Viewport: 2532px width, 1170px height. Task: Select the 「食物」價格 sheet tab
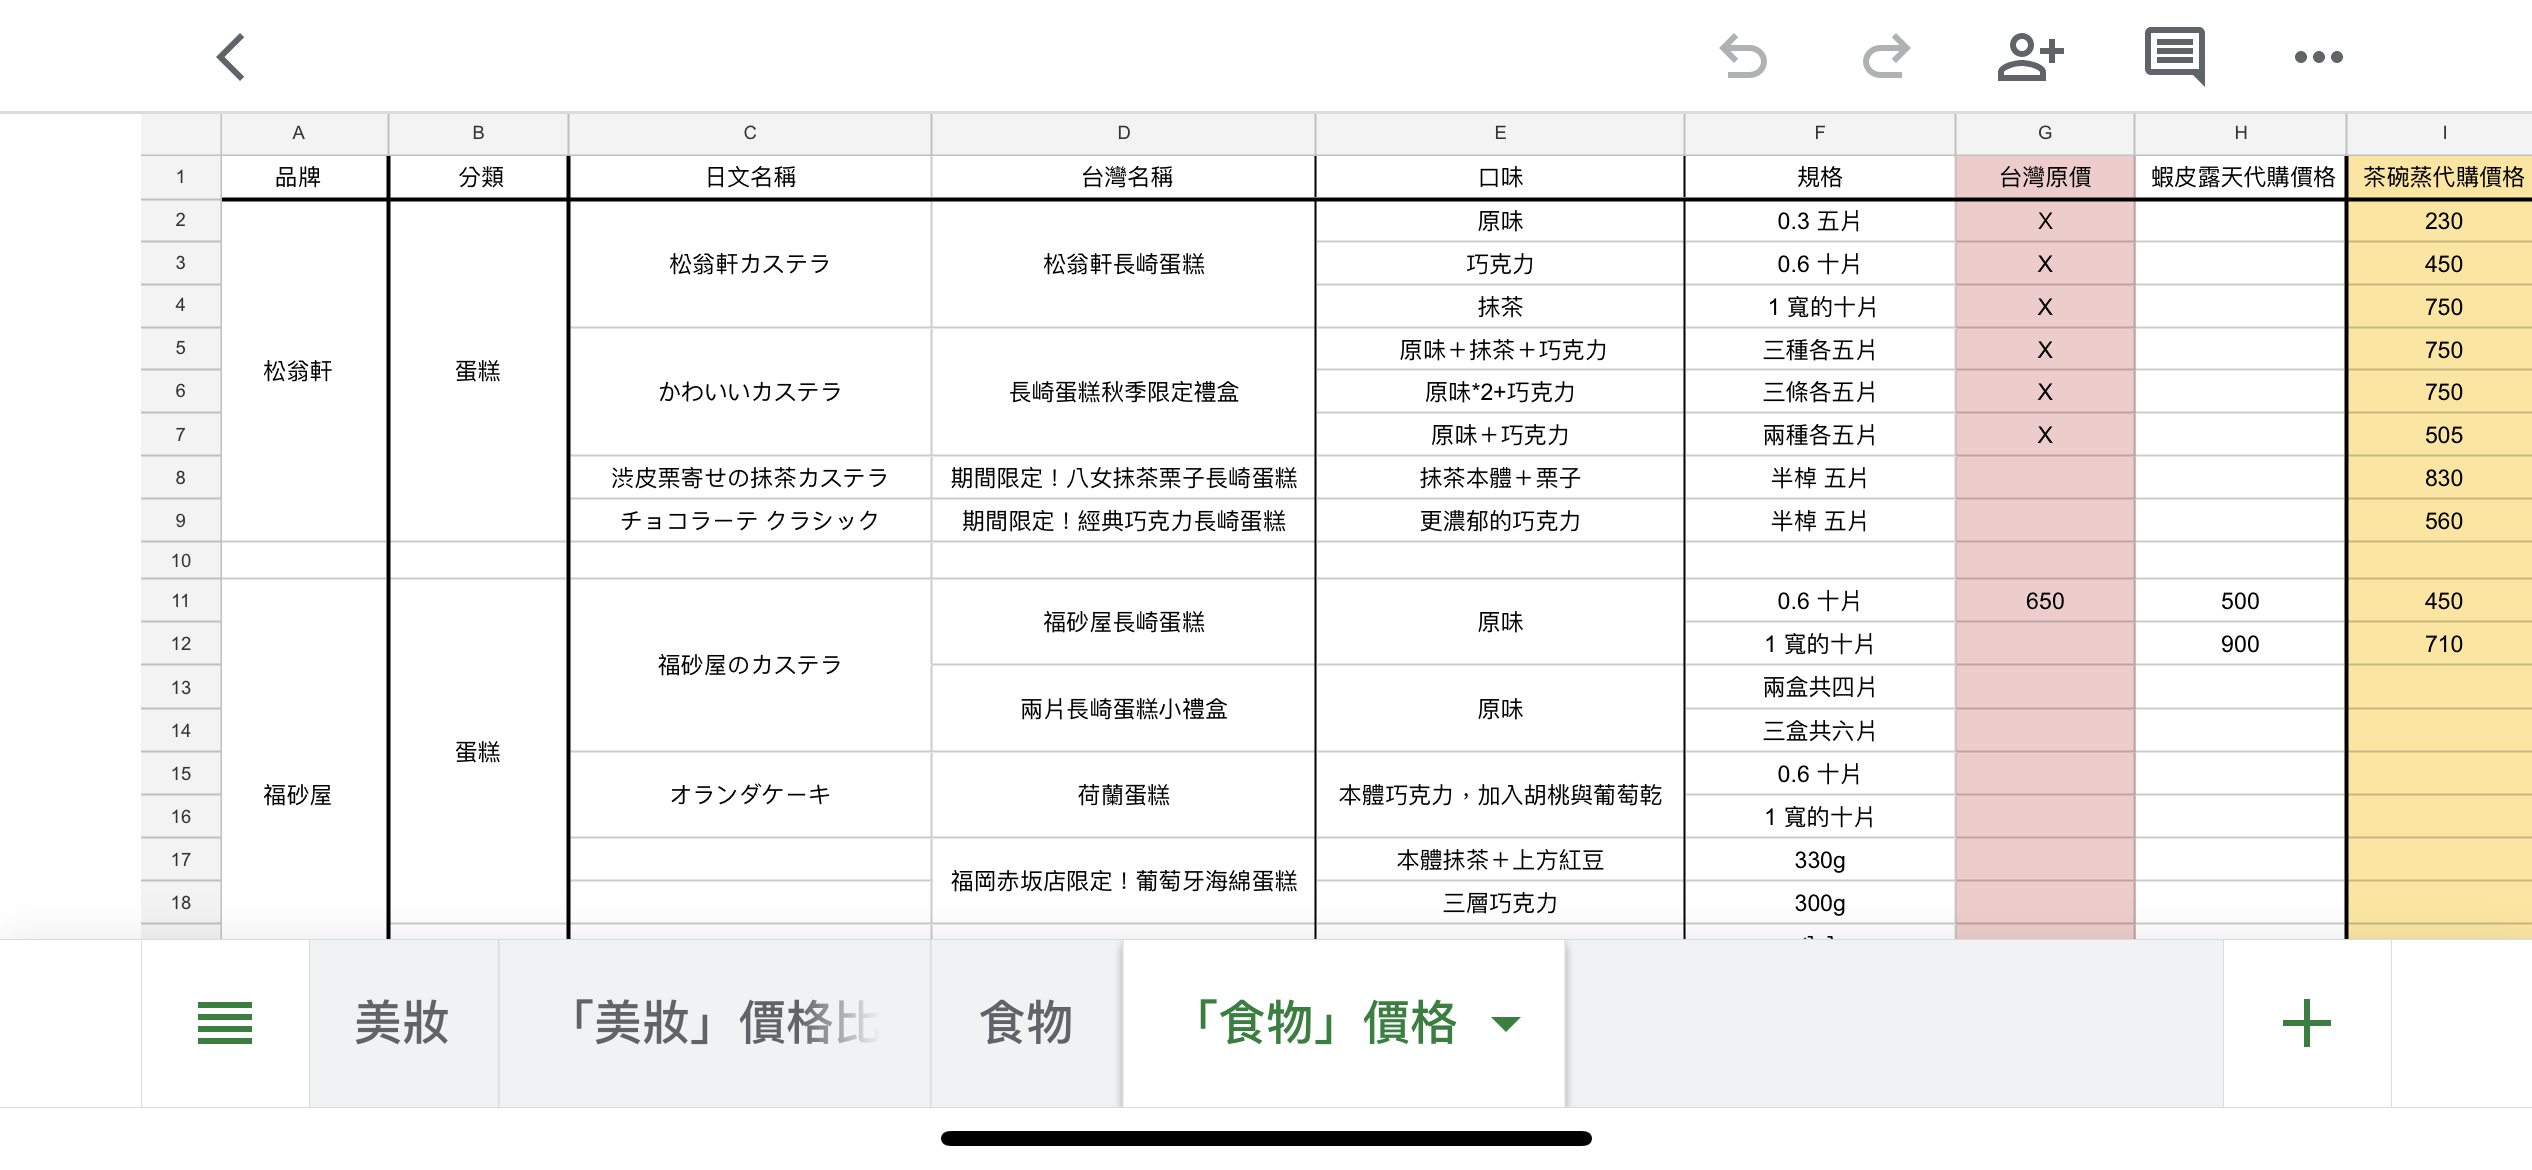(x=1344, y=1023)
